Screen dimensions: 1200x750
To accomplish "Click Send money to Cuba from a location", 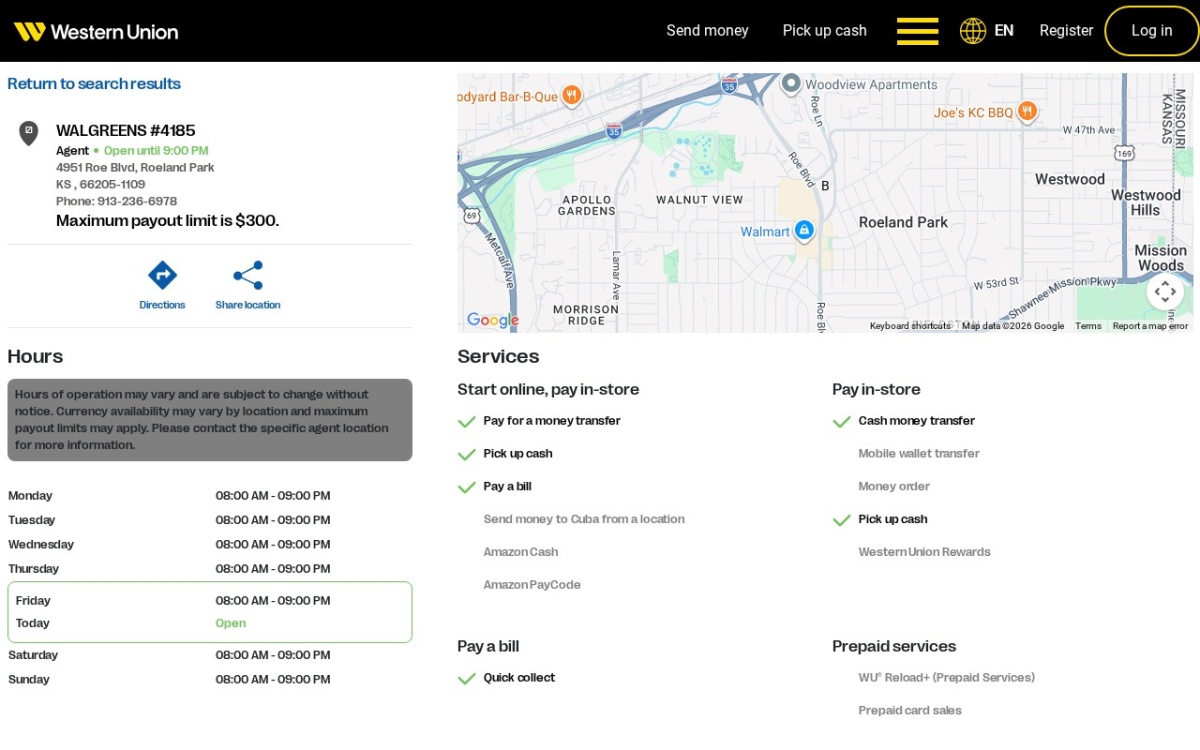I will pyautogui.click(x=584, y=519).
